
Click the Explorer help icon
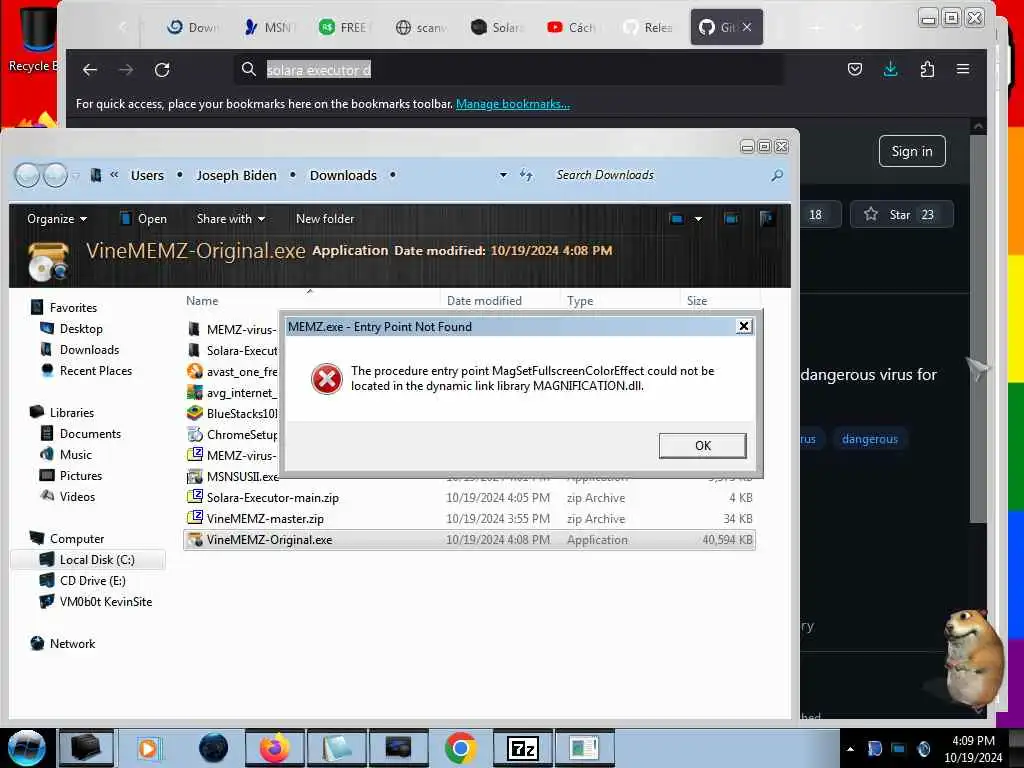point(767,219)
